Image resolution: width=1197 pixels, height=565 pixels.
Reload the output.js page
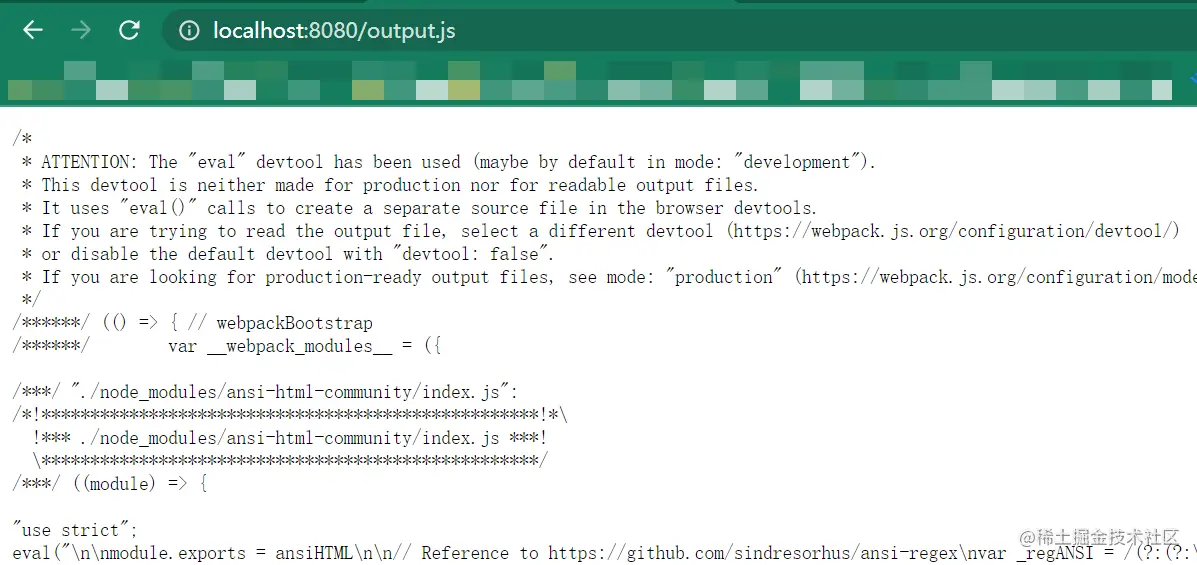pyautogui.click(x=130, y=30)
